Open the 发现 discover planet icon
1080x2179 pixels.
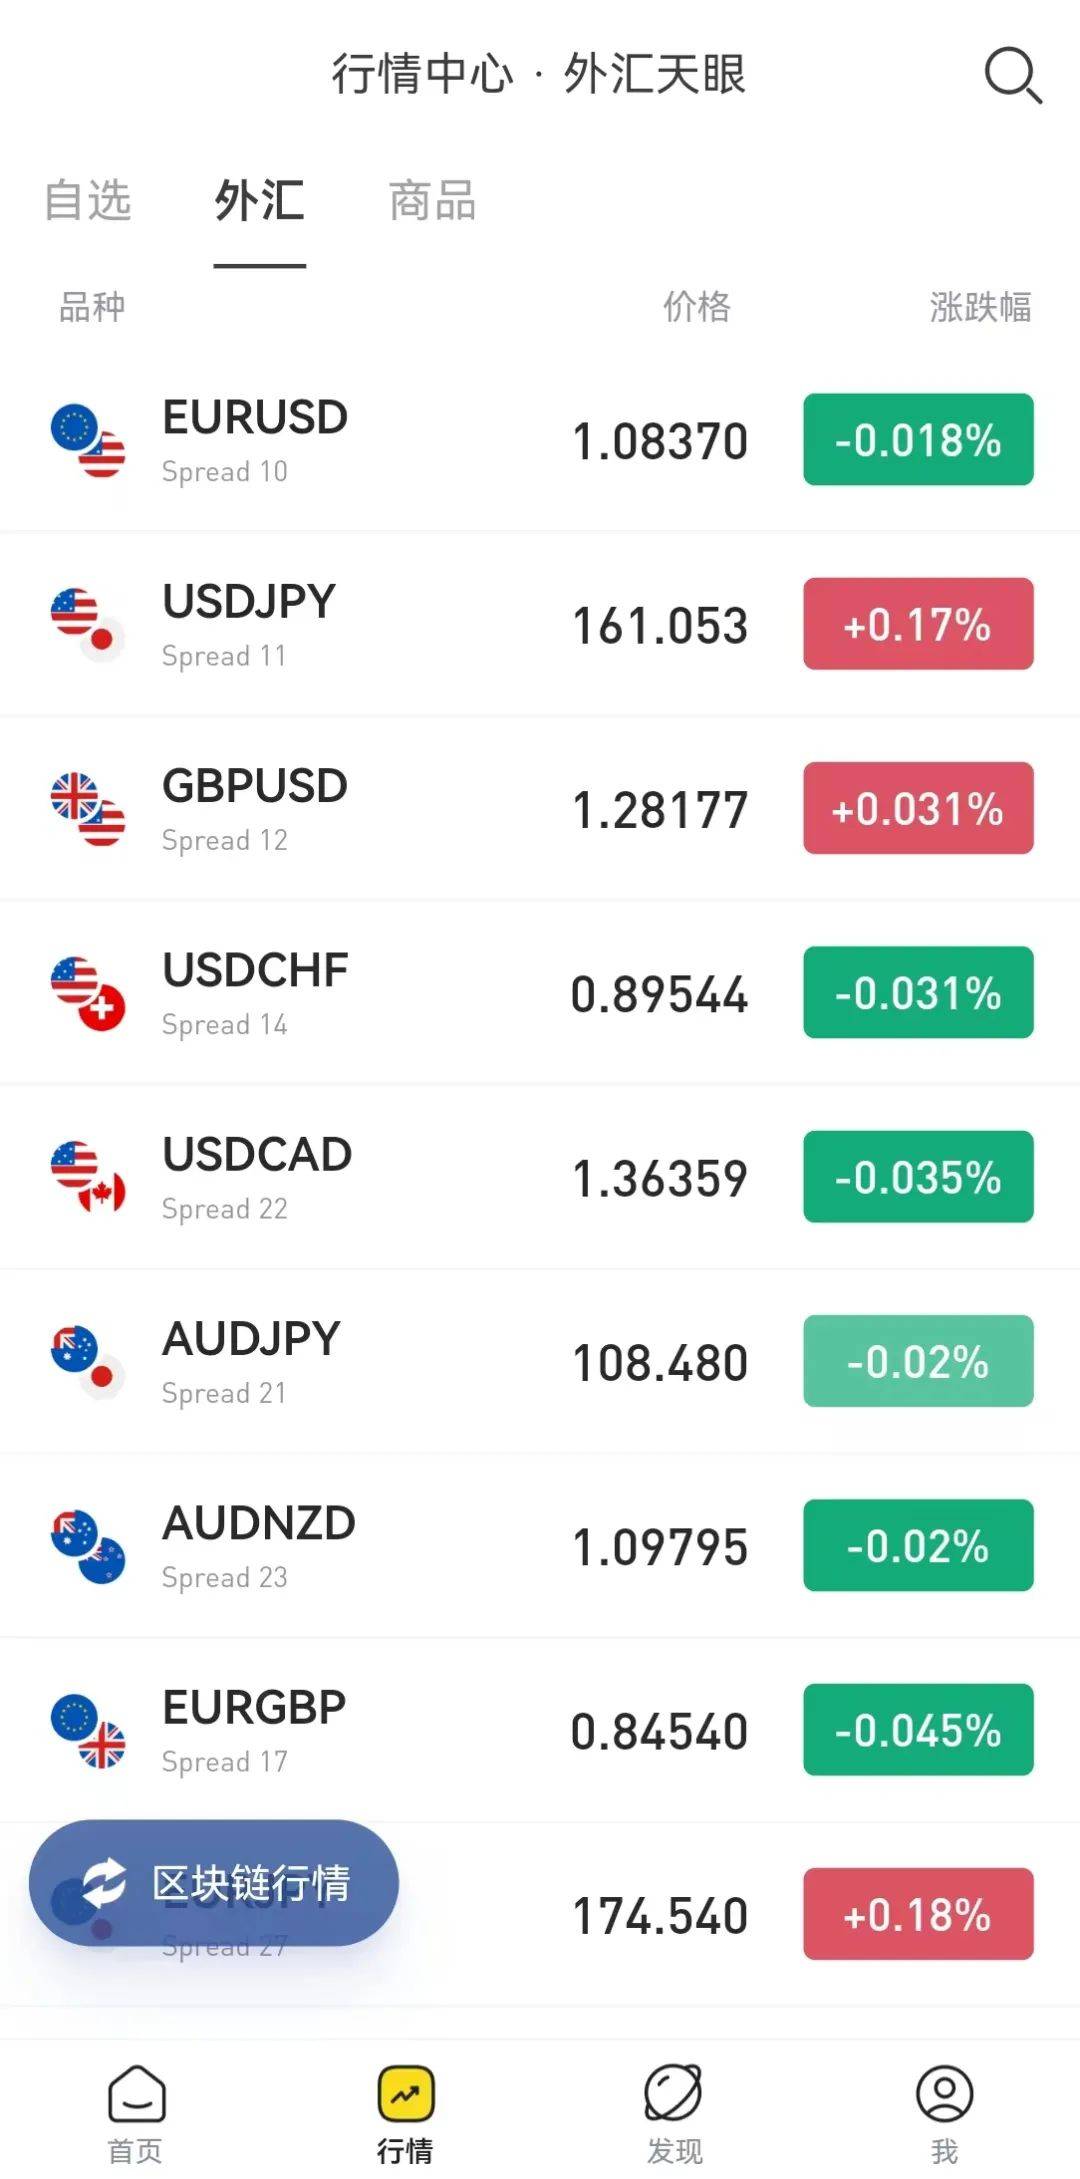673,2093
